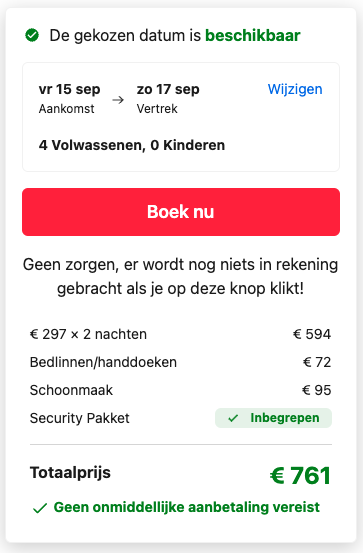The width and height of the screenshot is (363, 553).
Task: Click the € 594 nightly subtotal amount
Action: [312, 334]
